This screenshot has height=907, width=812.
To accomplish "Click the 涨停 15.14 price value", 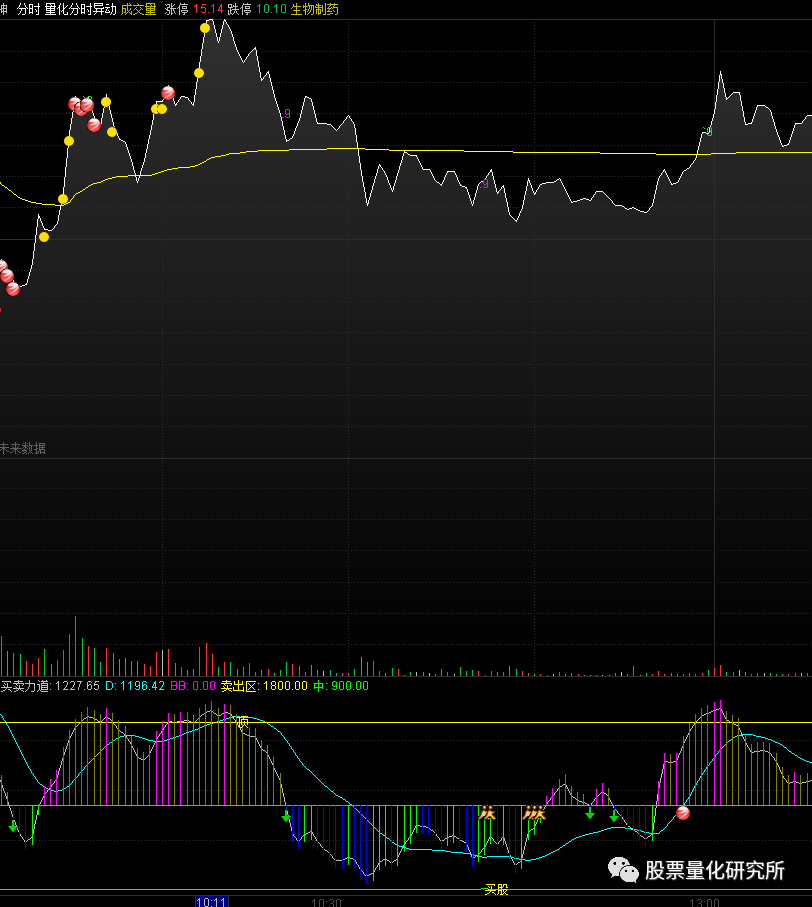I will (194, 9).
